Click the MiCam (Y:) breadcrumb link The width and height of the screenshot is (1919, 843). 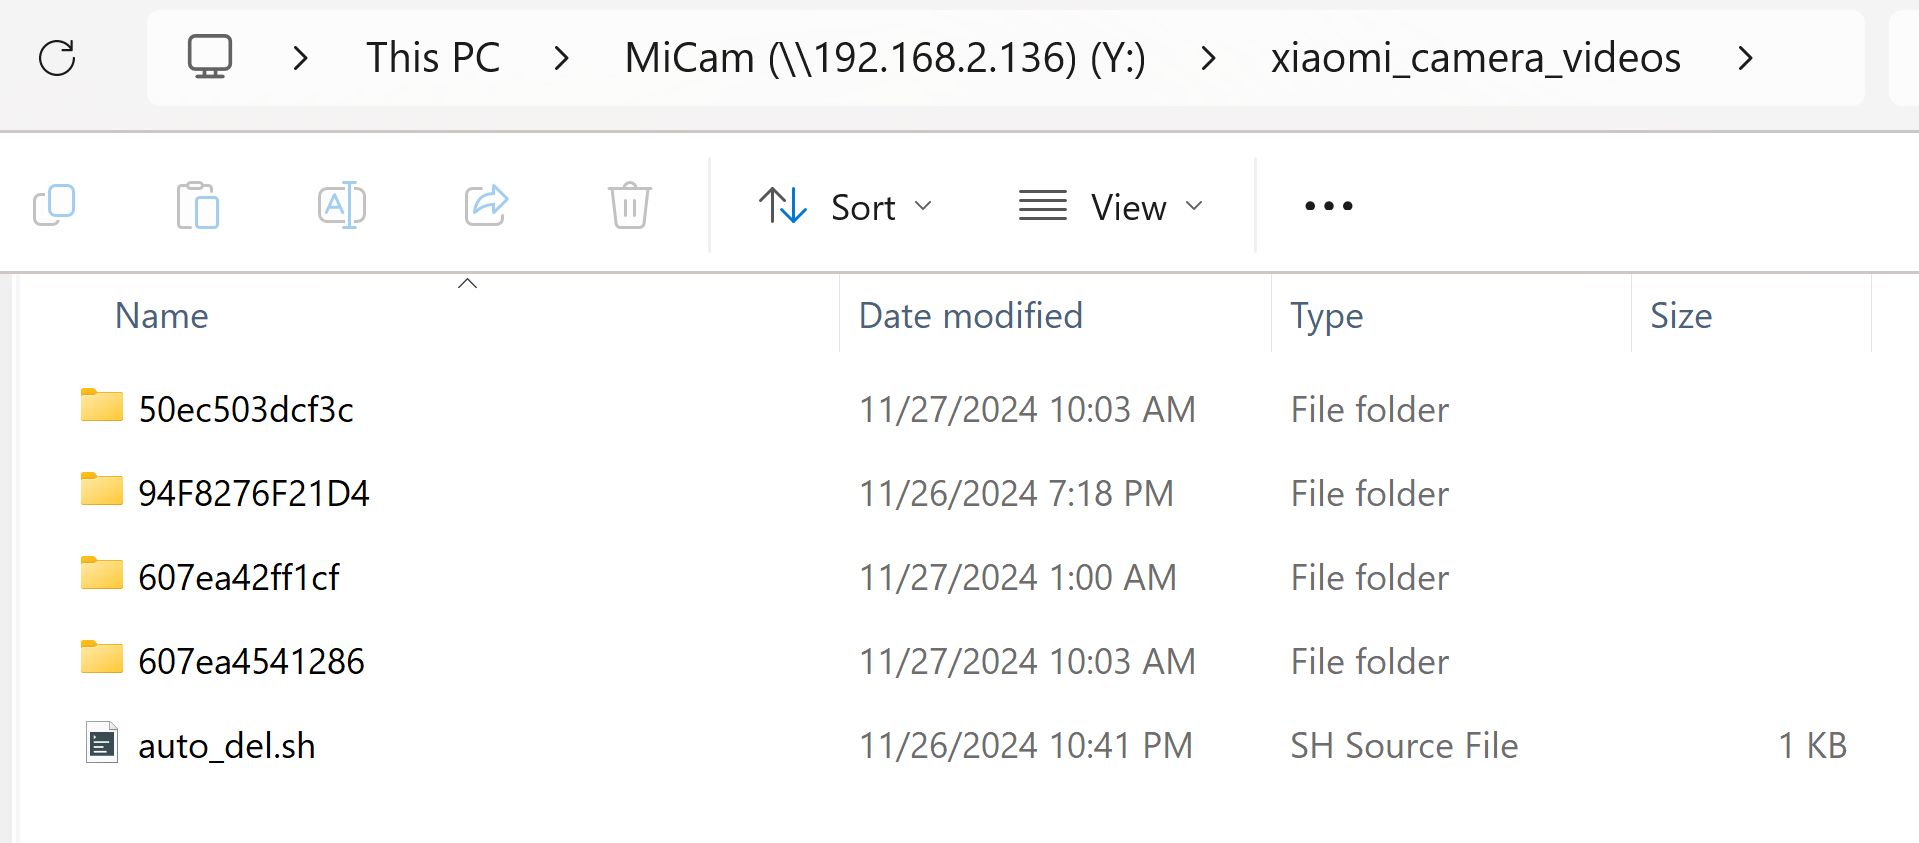(x=884, y=57)
